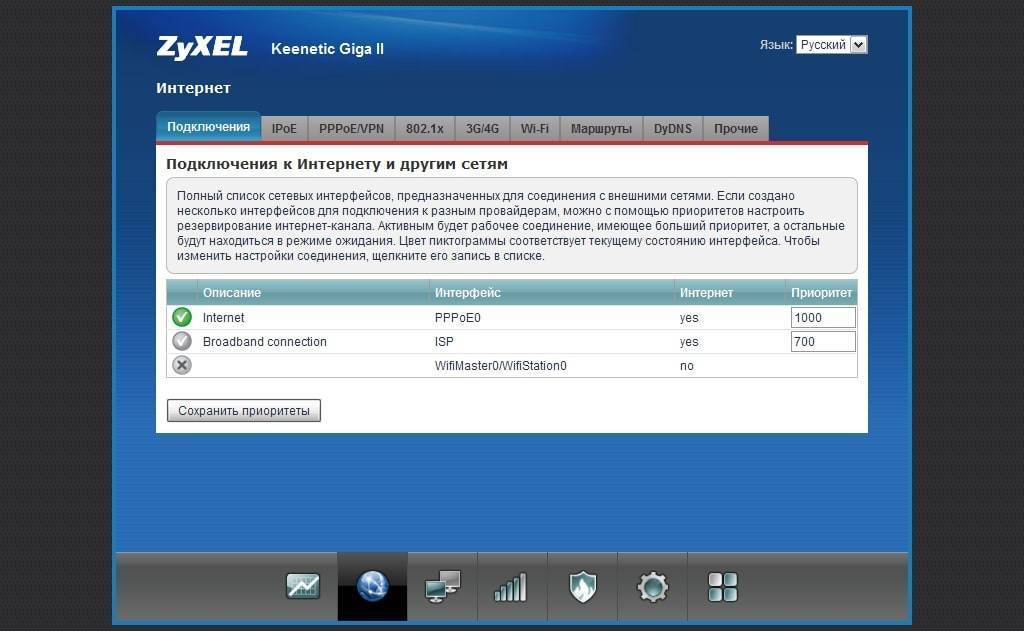Click the Internet globe icon
This screenshot has width=1024, height=632.
372,586
